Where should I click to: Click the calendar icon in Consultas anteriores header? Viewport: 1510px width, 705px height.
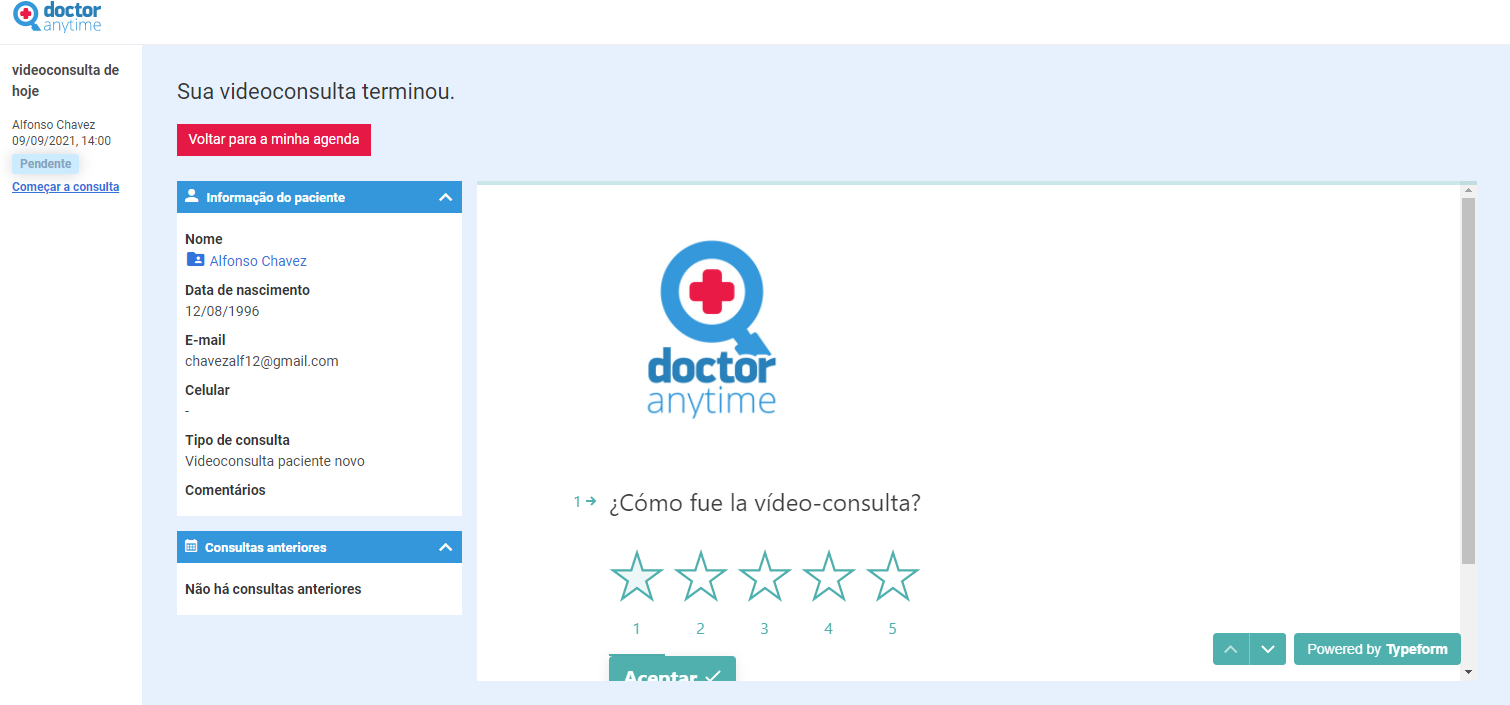tap(192, 546)
